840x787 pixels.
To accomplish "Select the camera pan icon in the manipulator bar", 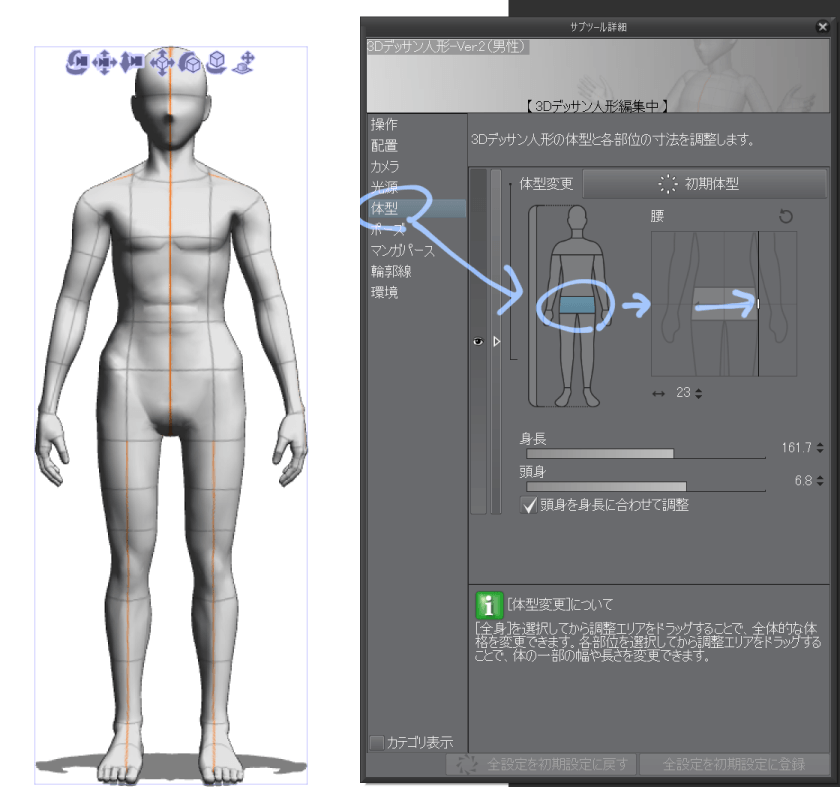I will coord(104,62).
